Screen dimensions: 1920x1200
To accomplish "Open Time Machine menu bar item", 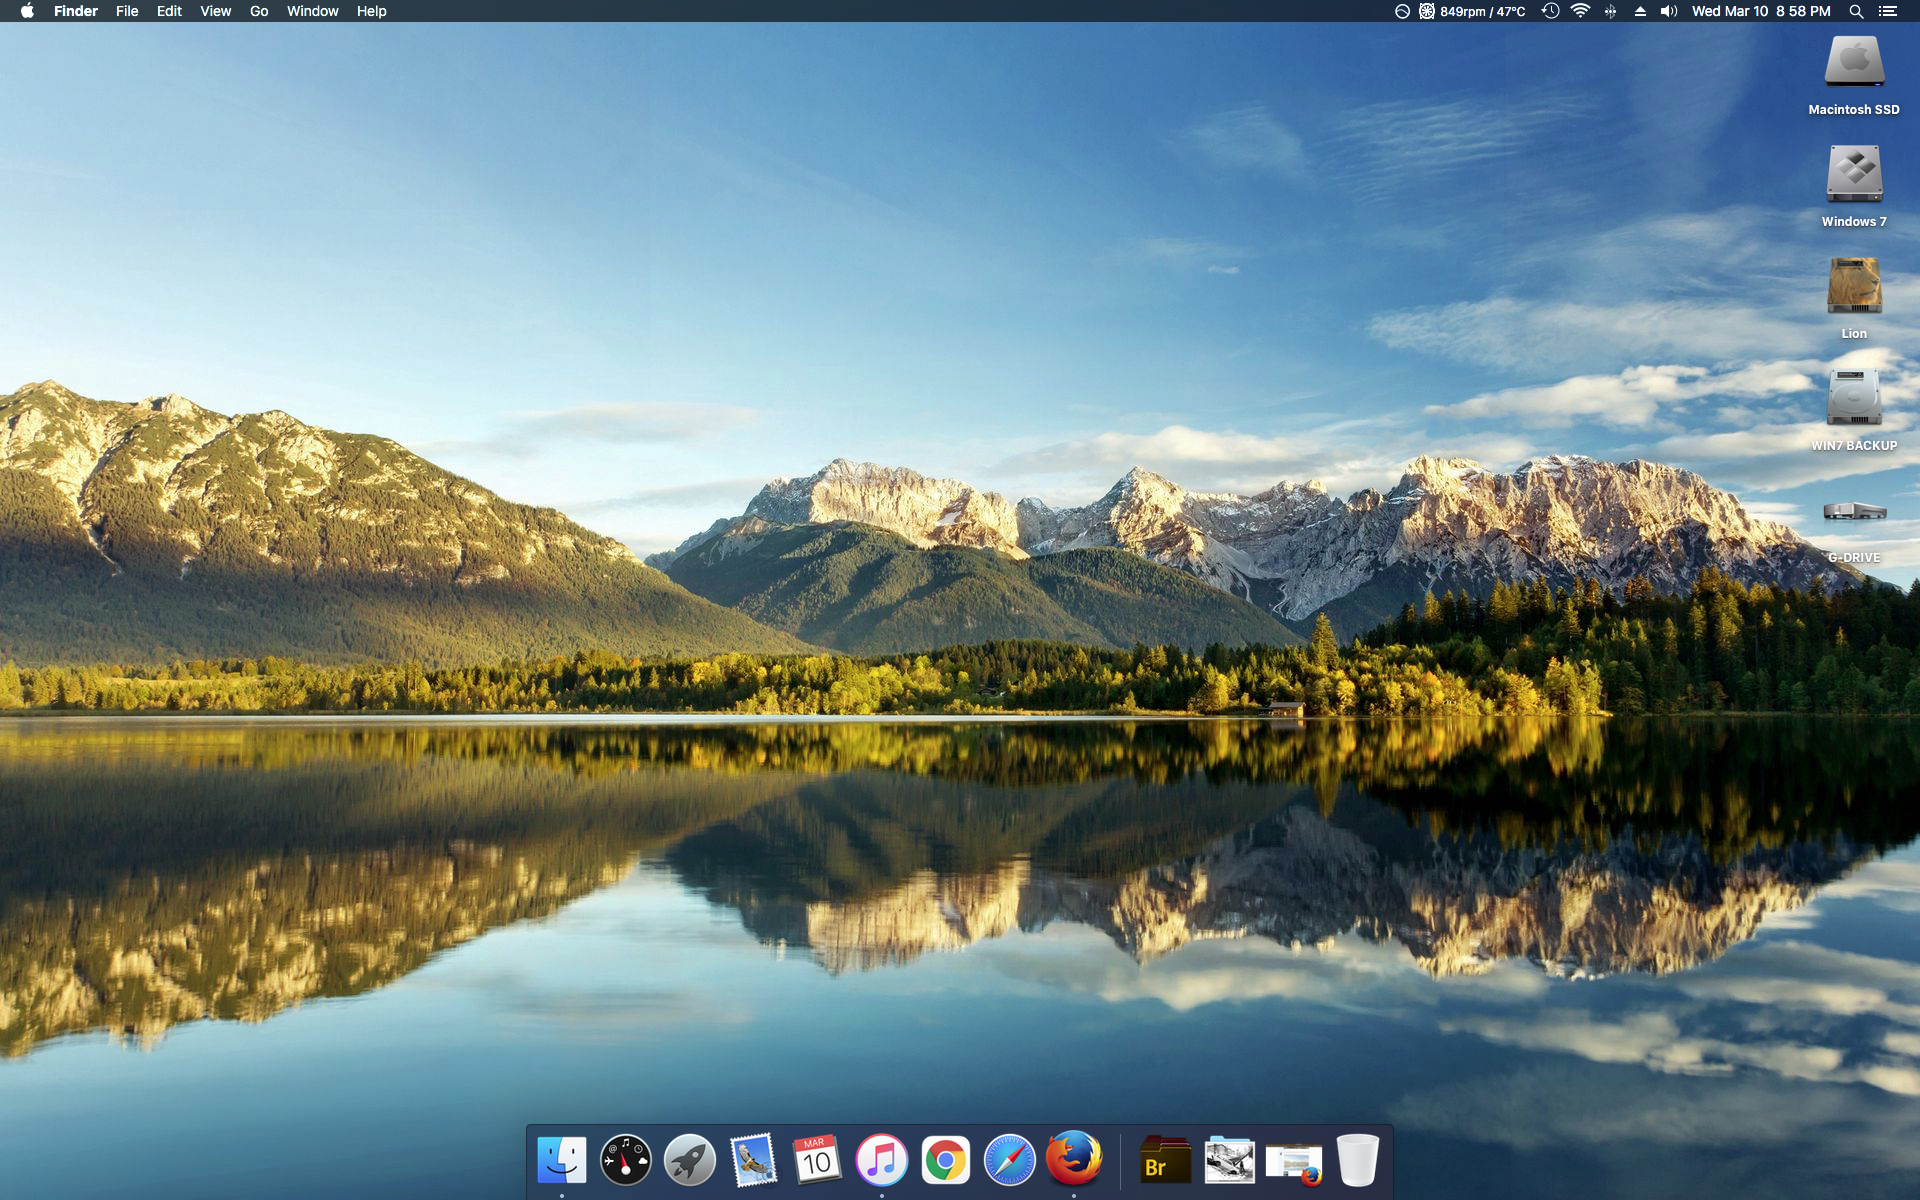I will tap(1550, 11).
